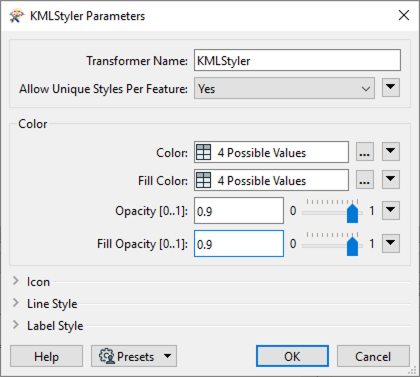Confirm settings with the OK button
The height and width of the screenshot is (377, 420).
(x=292, y=356)
